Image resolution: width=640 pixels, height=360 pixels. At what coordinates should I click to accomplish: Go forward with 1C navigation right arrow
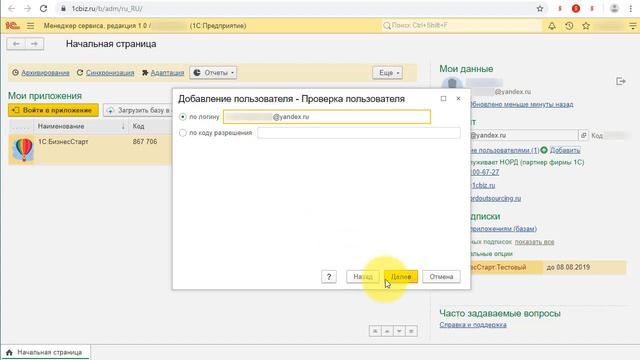[34, 44]
